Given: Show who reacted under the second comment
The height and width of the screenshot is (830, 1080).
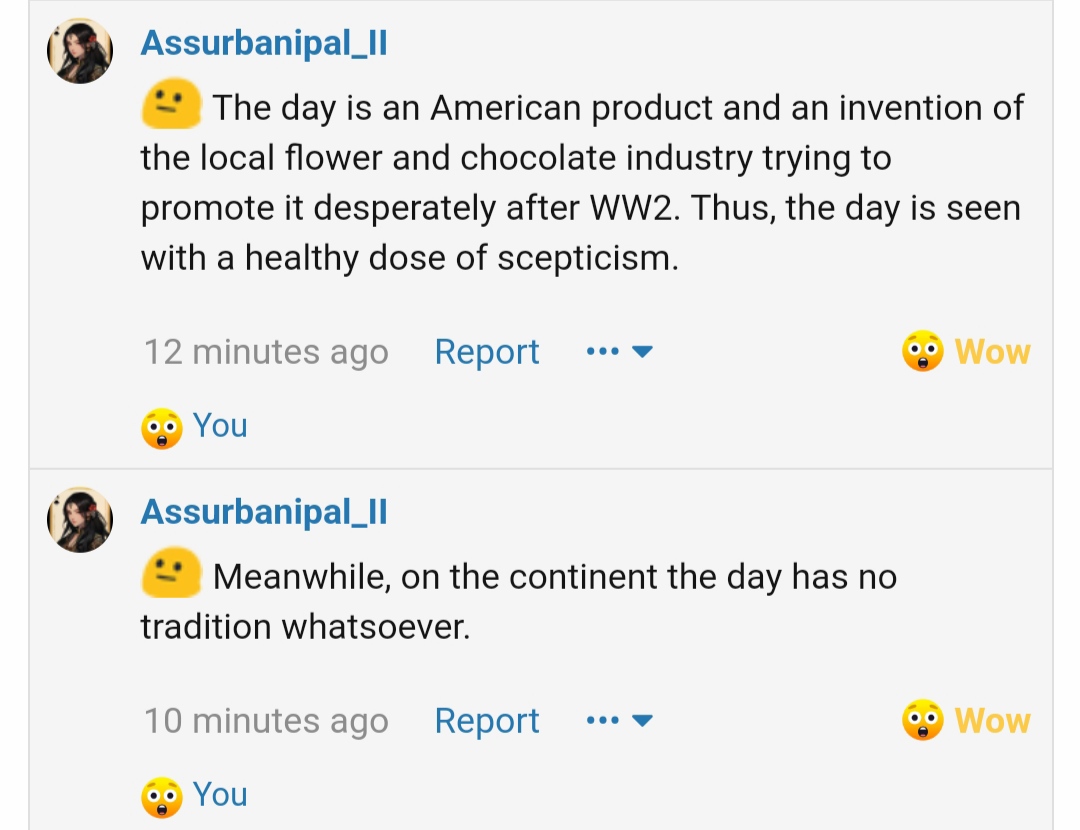Looking at the screenshot, I should point(220,795).
